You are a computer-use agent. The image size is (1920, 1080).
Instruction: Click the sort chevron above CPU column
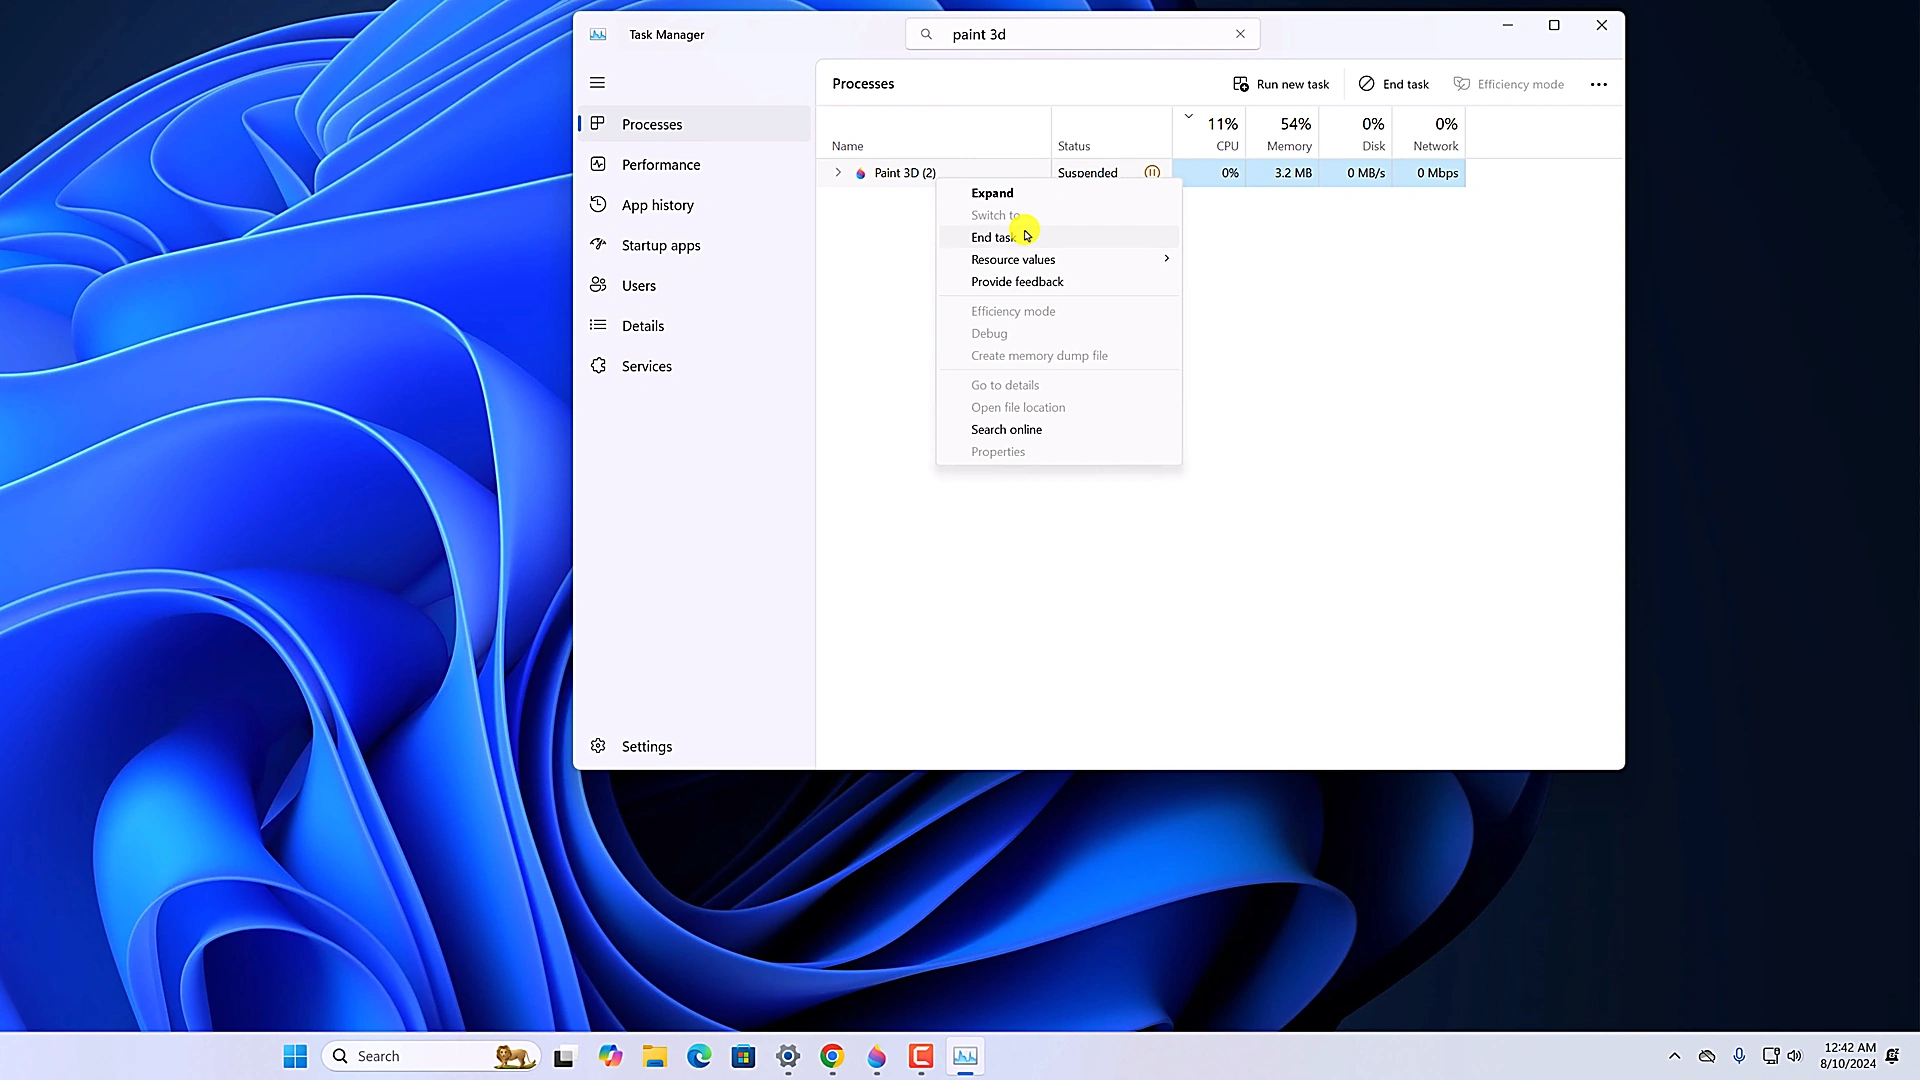pos(1189,116)
